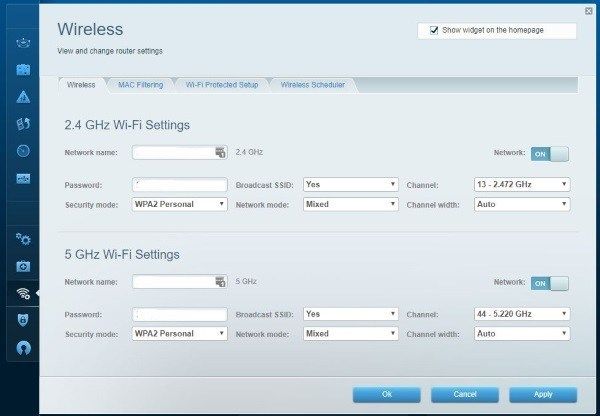Open the Speed Test gauge icon
Screen dimensions: 600x416
coord(23,151)
